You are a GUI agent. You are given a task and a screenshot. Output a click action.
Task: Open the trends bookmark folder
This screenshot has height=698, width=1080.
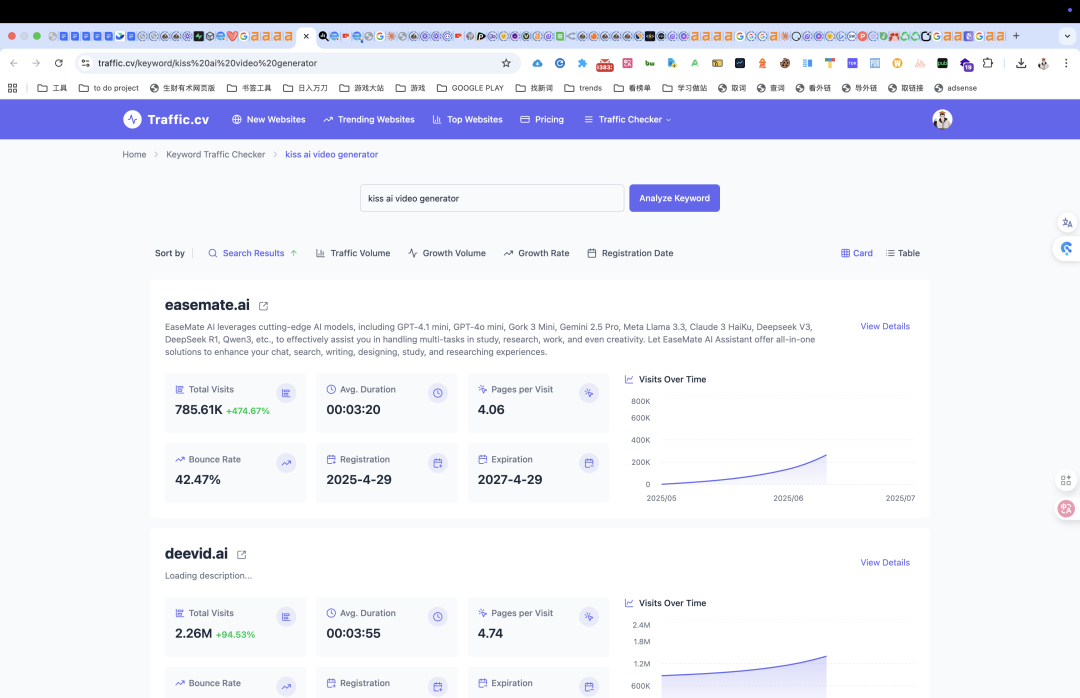pos(583,88)
